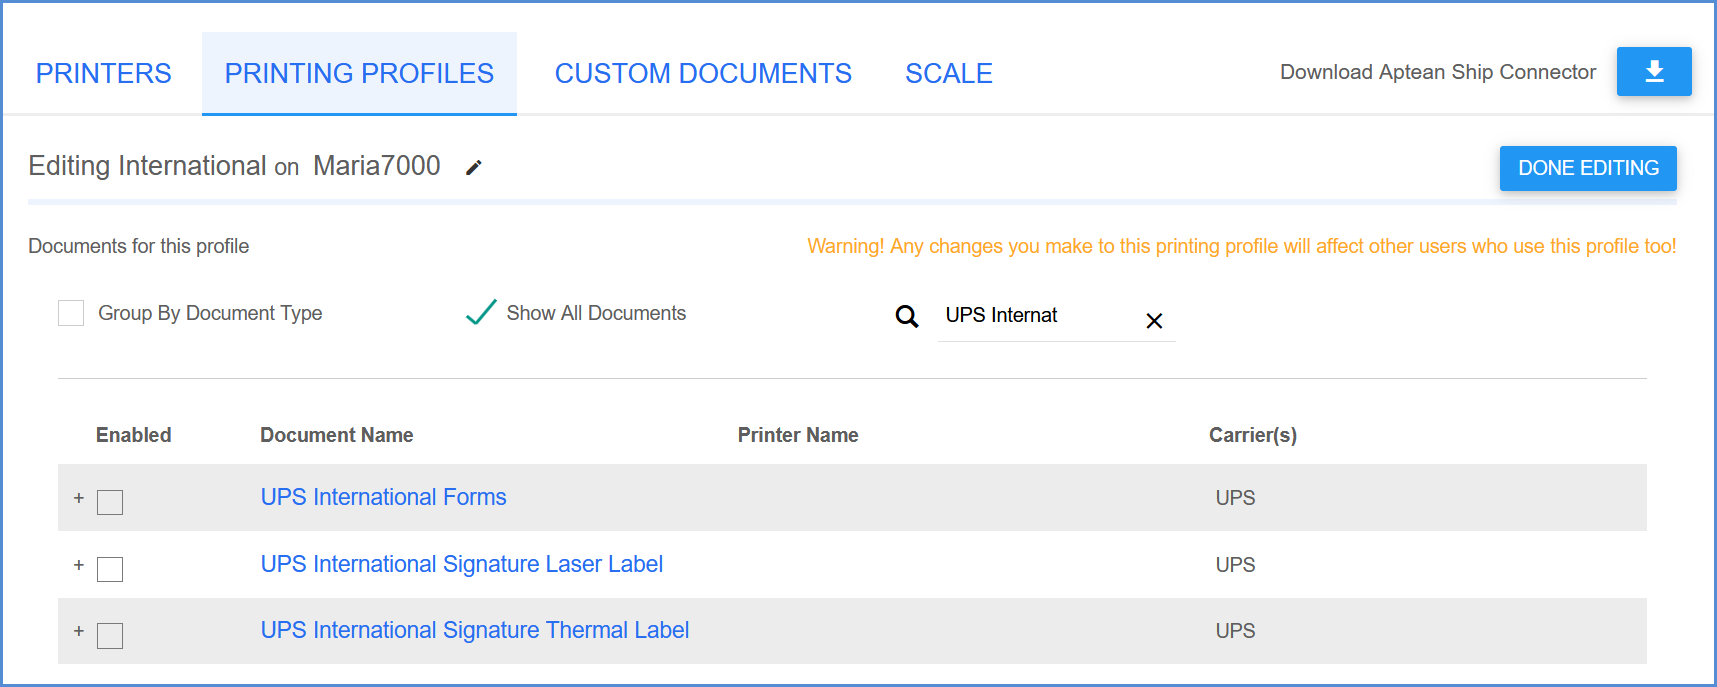Image resolution: width=1717 pixels, height=687 pixels.
Task: Select the PRINTING PROFILES tab
Action: click(359, 72)
